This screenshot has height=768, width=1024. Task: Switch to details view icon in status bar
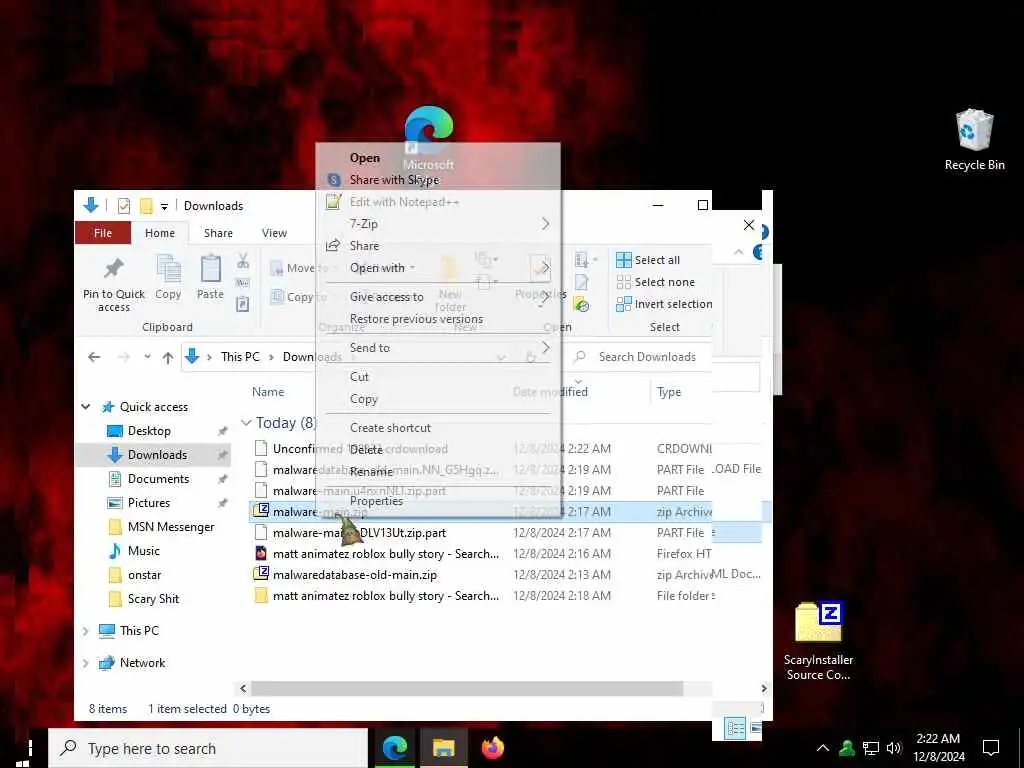[735, 727]
